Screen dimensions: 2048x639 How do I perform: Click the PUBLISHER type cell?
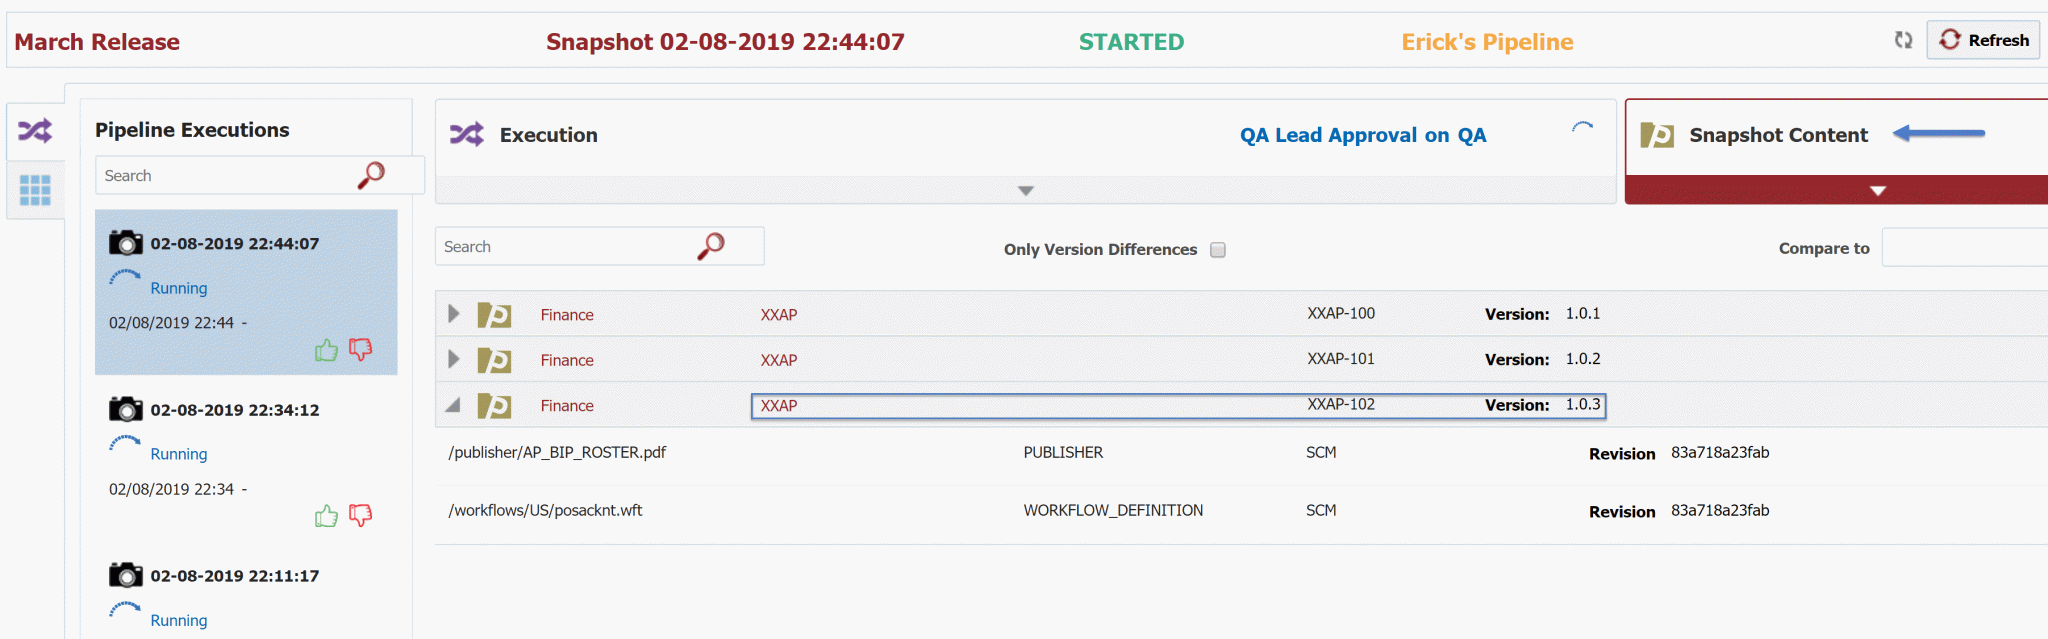(1063, 453)
